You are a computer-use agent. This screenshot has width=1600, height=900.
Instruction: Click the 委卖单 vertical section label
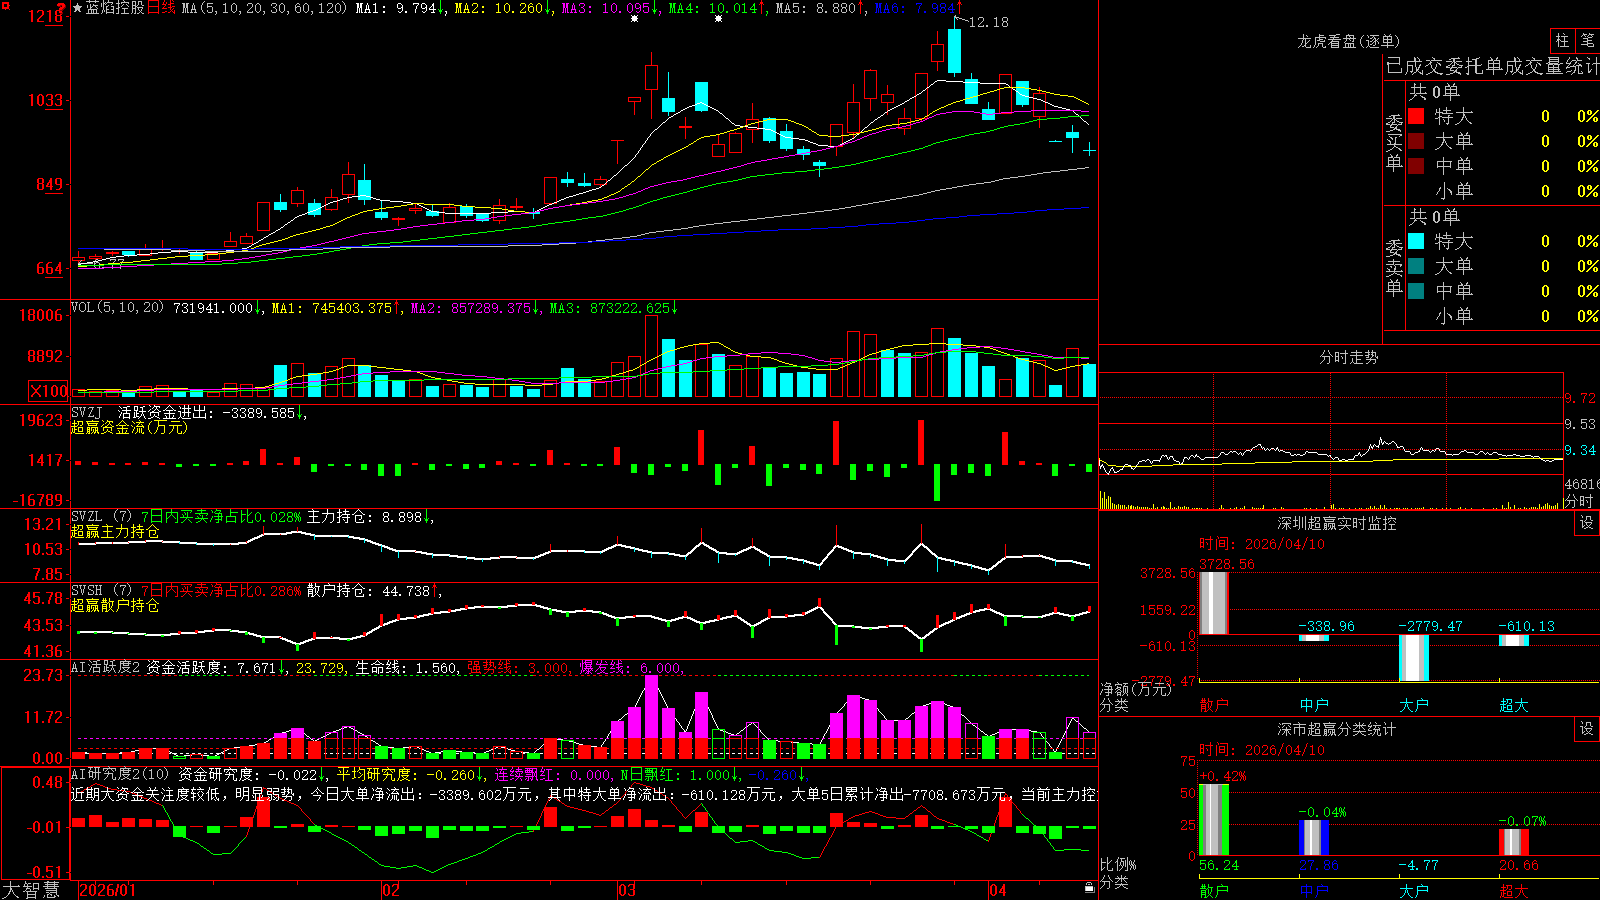[1394, 267]
